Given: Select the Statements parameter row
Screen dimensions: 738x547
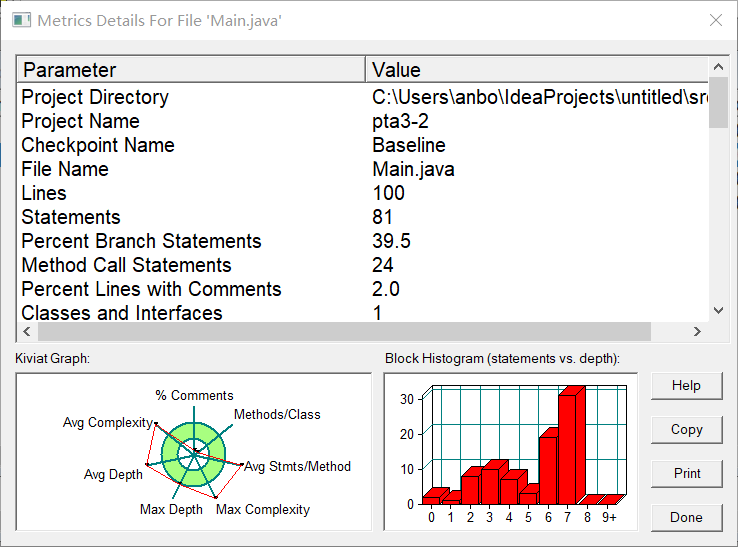Looking at the screenshot, I should tap(362, 217).
